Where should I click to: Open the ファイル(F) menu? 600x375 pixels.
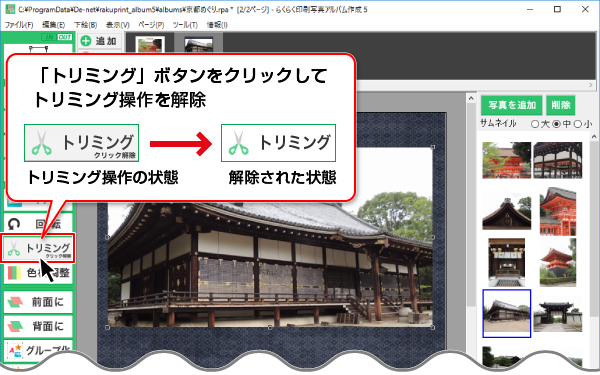click(19, 25)
